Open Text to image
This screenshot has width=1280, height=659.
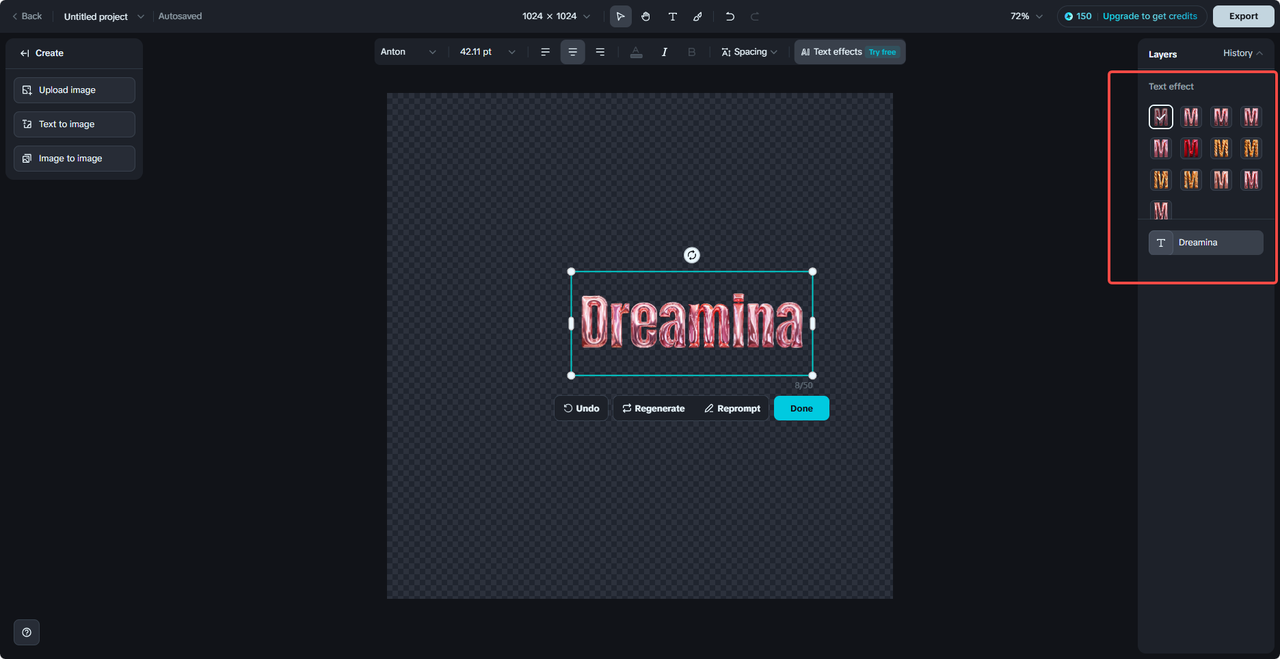pyautogui.click(x=74, y=124)
